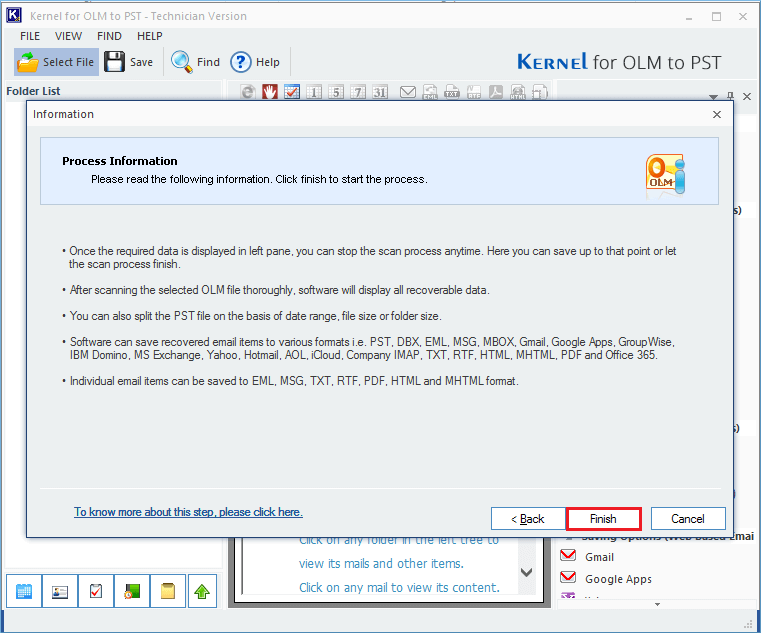
Task: Open the VIEW menu
Action: 68,36
